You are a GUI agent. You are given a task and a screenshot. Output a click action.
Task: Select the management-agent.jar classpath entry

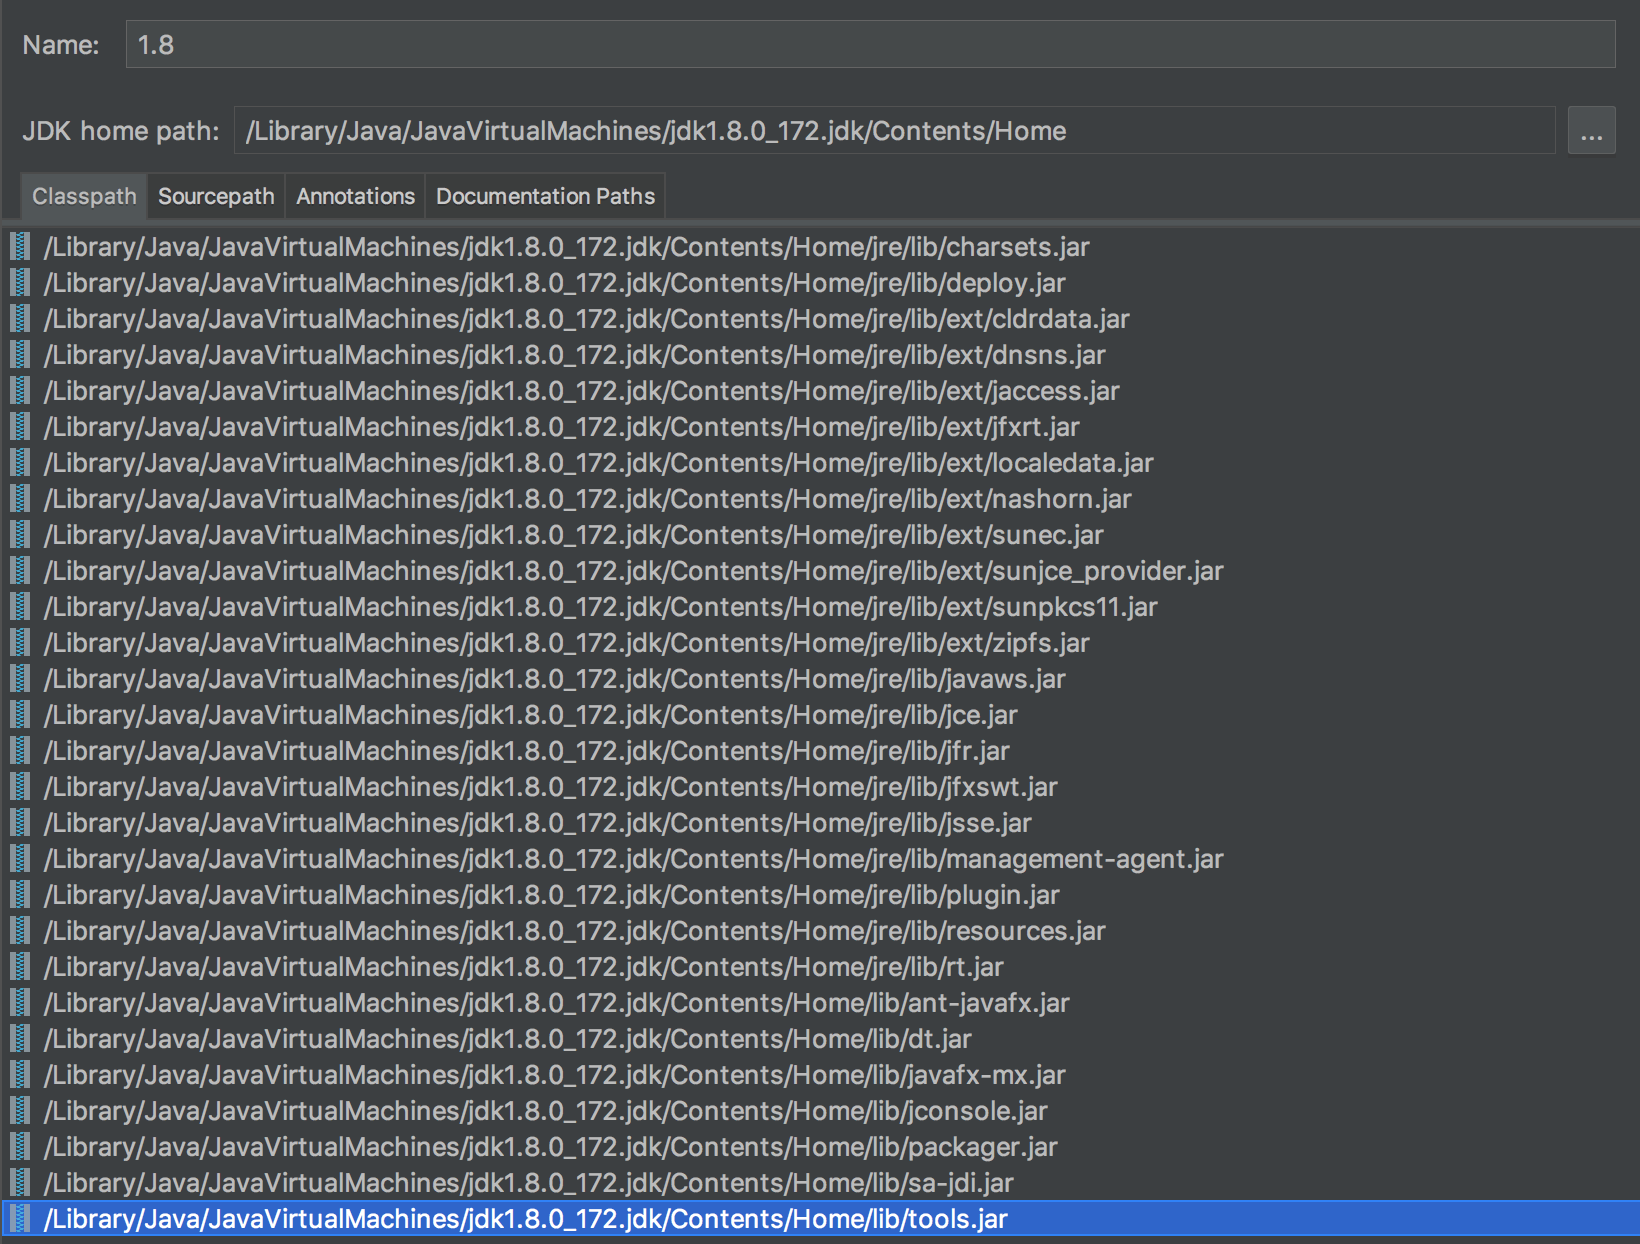tap(820, 858)
